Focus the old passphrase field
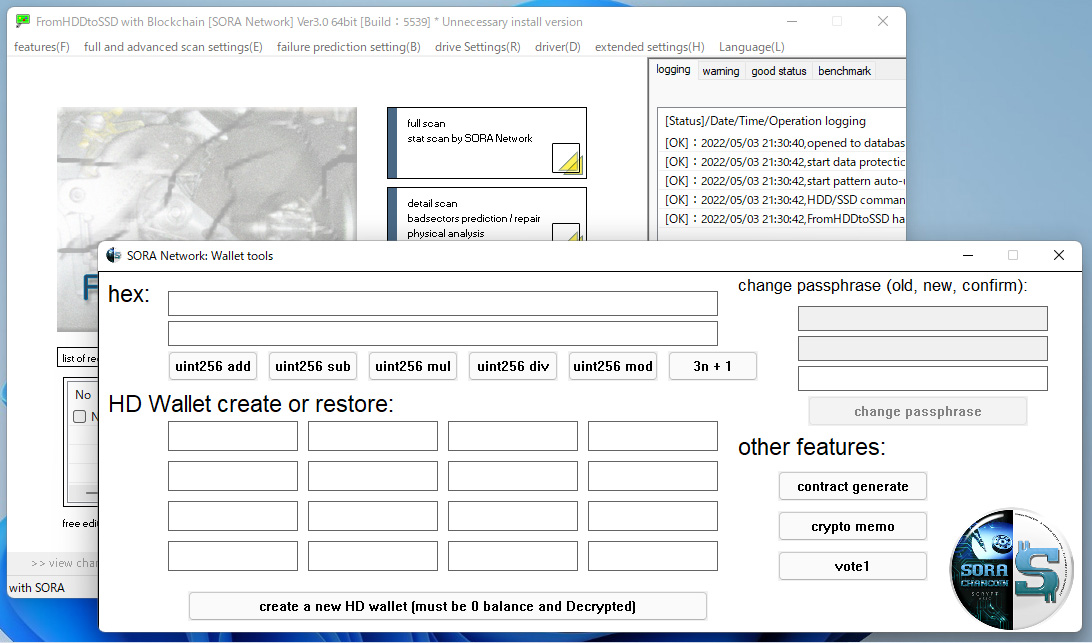 click(x=923, y=318)
